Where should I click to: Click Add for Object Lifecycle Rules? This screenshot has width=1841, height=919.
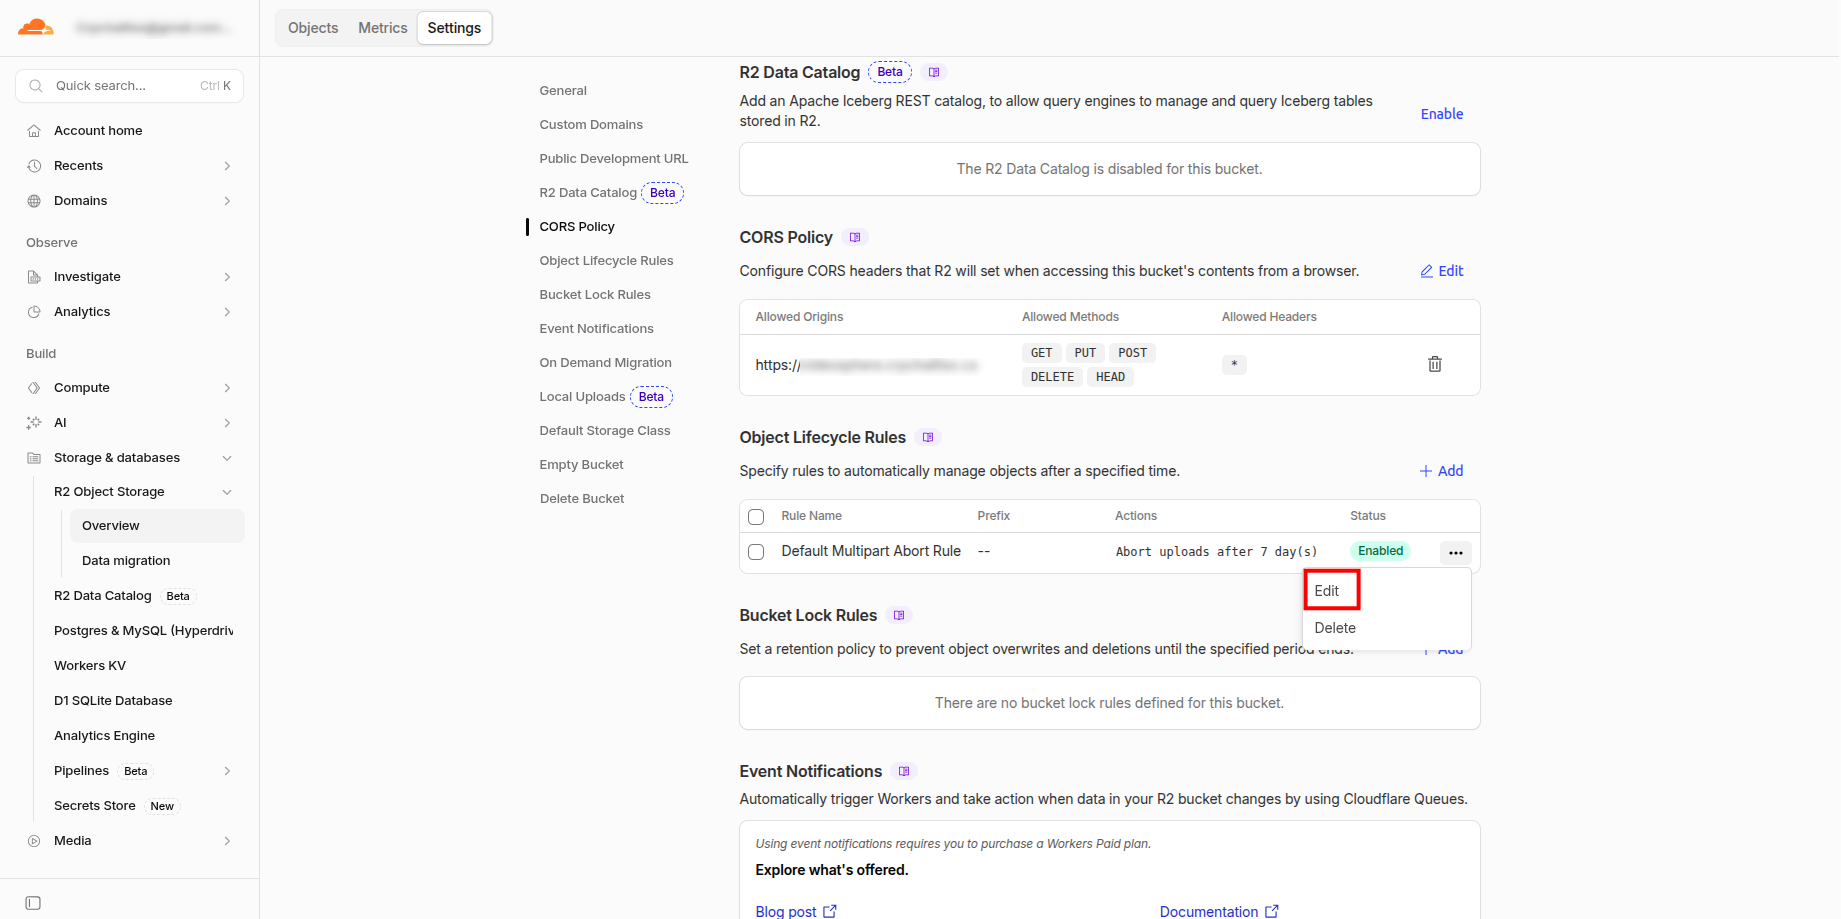coord(1442,471)
